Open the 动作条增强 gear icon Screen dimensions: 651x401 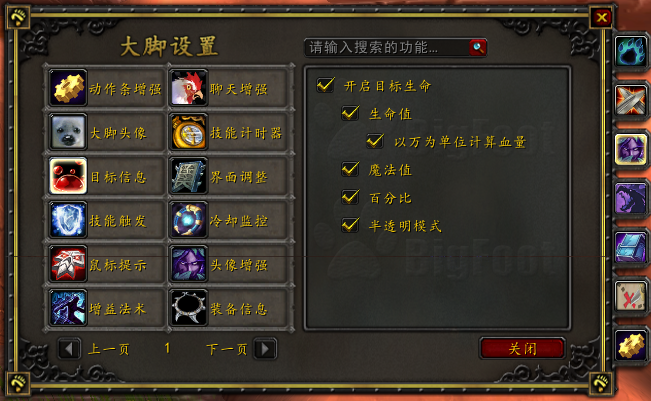click(68, 88)
